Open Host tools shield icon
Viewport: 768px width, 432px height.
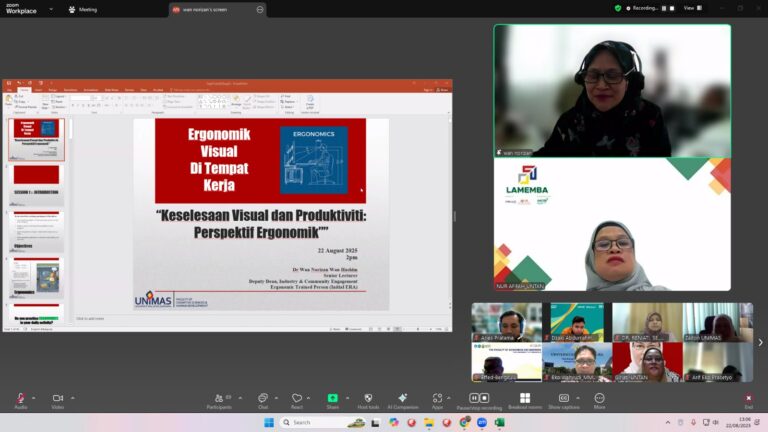click(x=368, y=398)
